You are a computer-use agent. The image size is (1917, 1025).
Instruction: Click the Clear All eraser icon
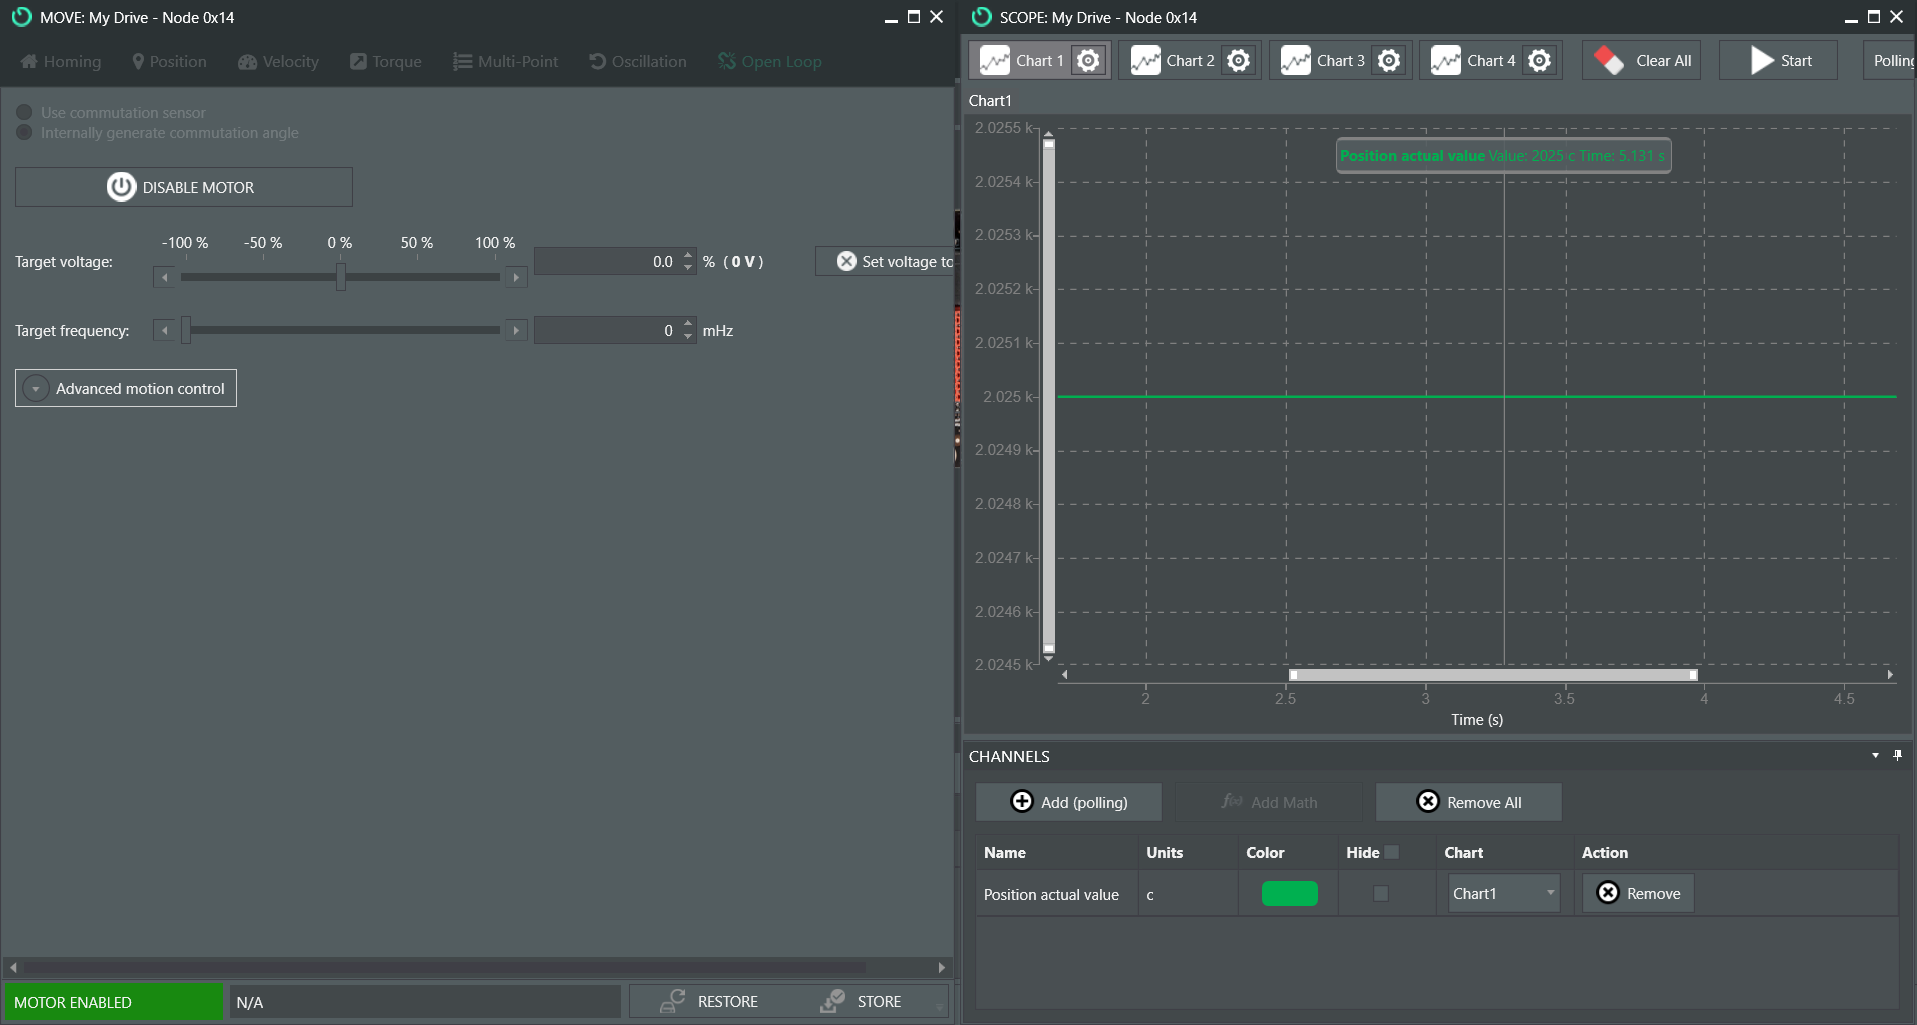pyautogui.click(x=1609, y=61)
